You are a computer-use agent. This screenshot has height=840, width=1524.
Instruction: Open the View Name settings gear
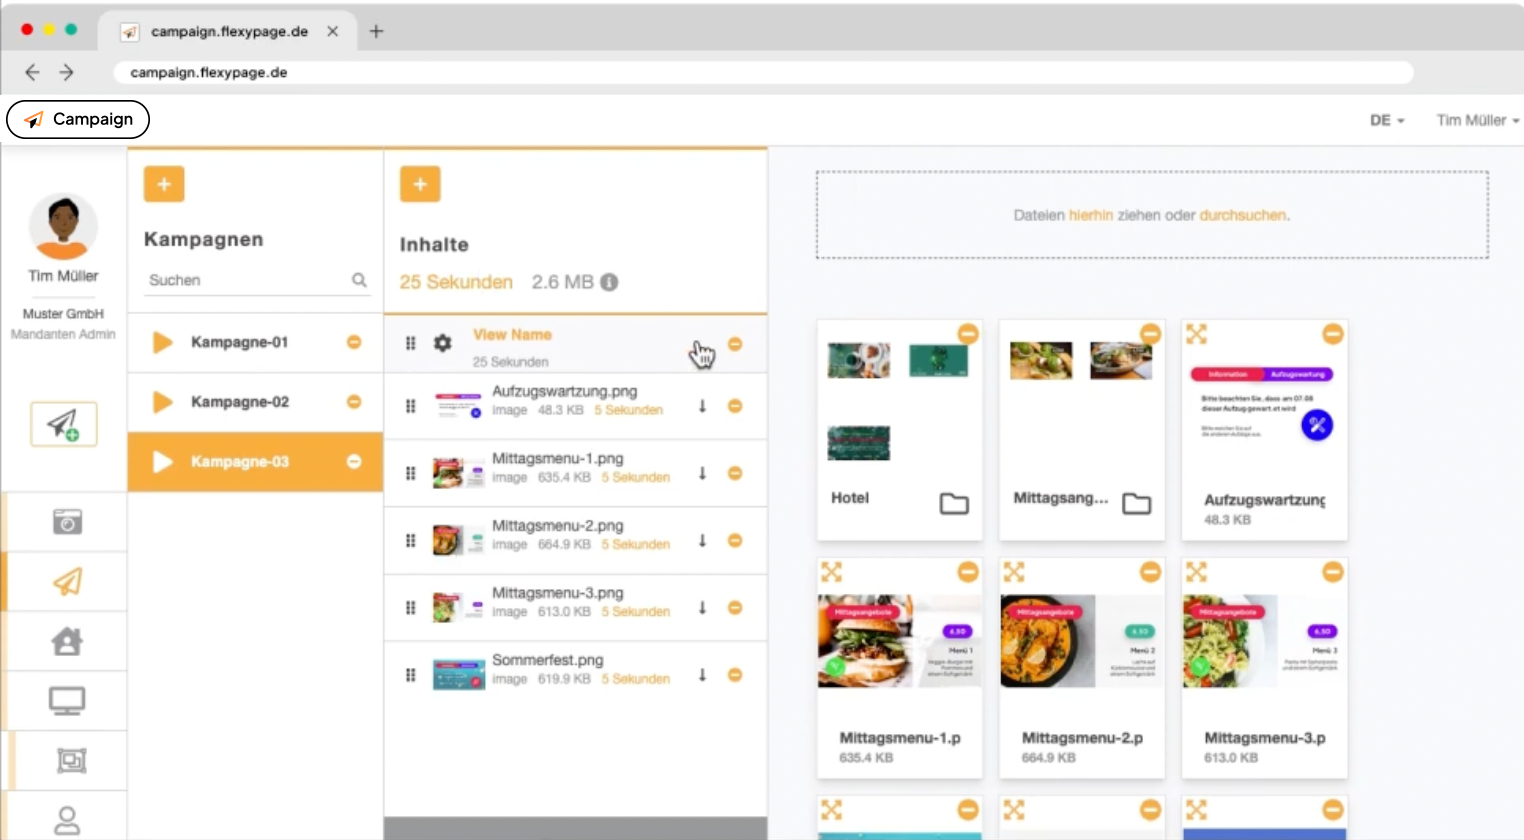[442, 343]
